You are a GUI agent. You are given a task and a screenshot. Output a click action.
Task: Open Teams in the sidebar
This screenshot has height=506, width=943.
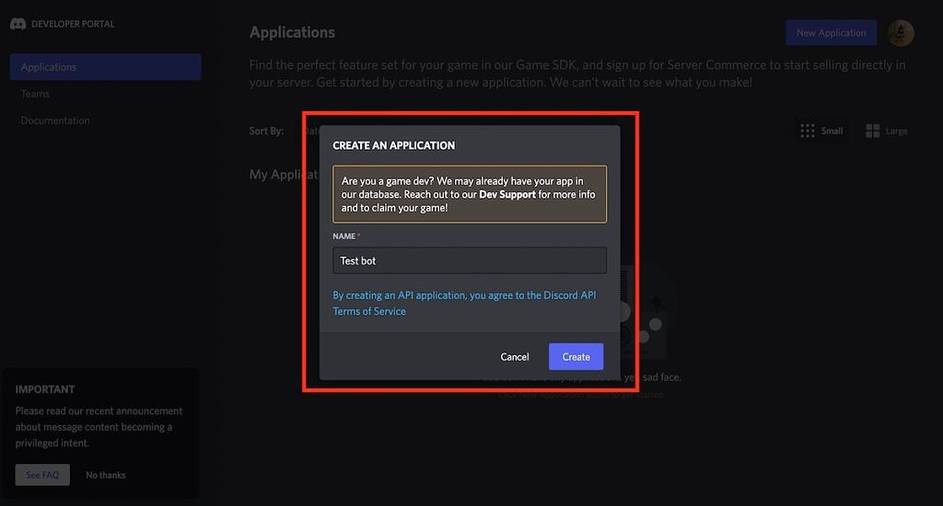[35, 94]
